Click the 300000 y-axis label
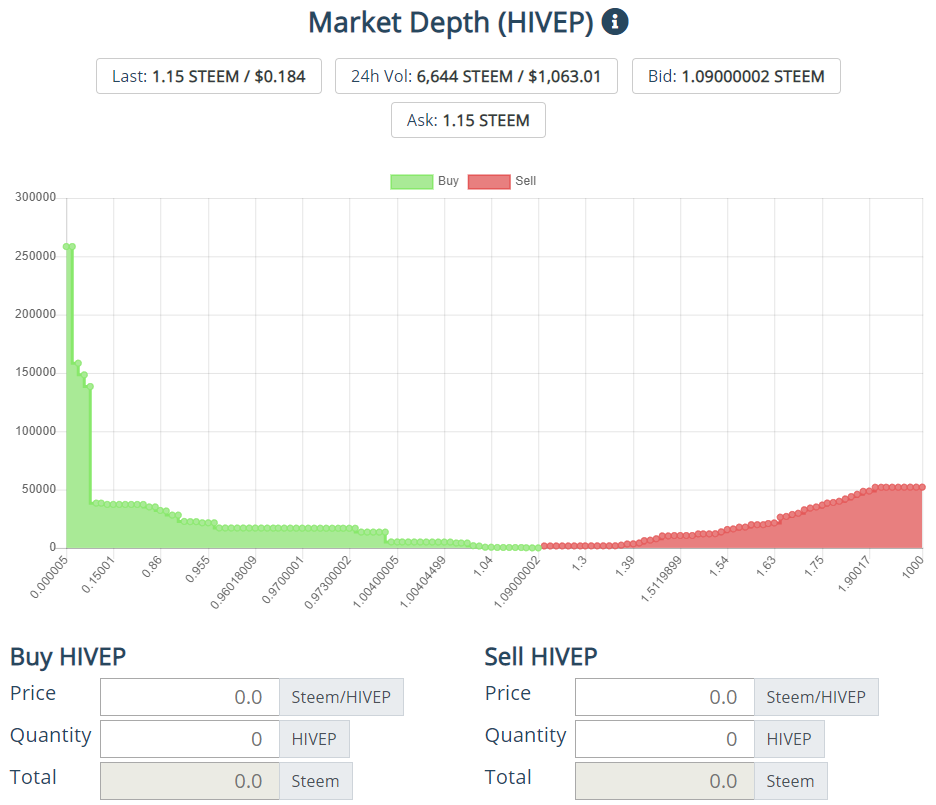 click(x=35, y=197)
